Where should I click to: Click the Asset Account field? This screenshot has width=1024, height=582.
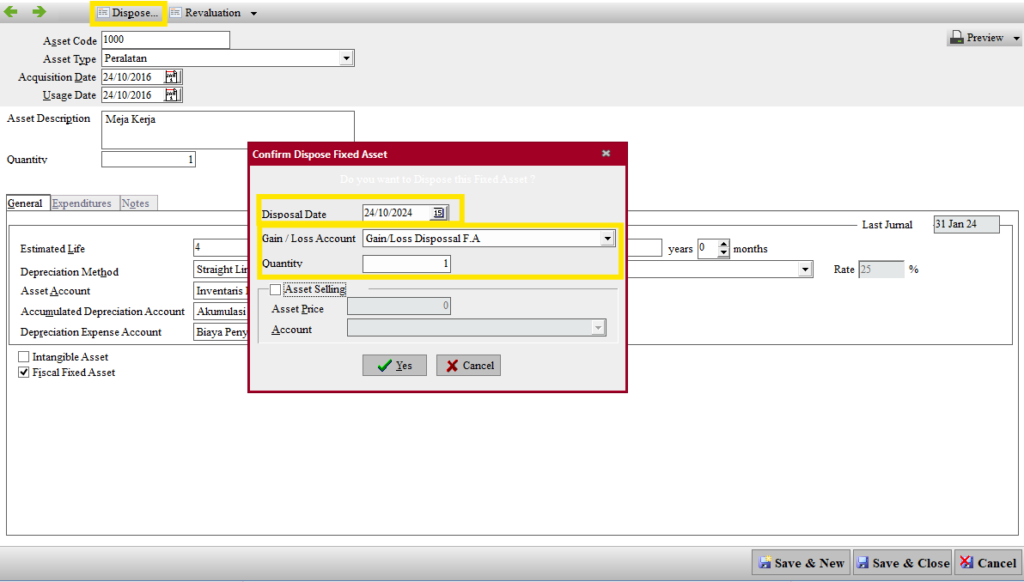221,291
